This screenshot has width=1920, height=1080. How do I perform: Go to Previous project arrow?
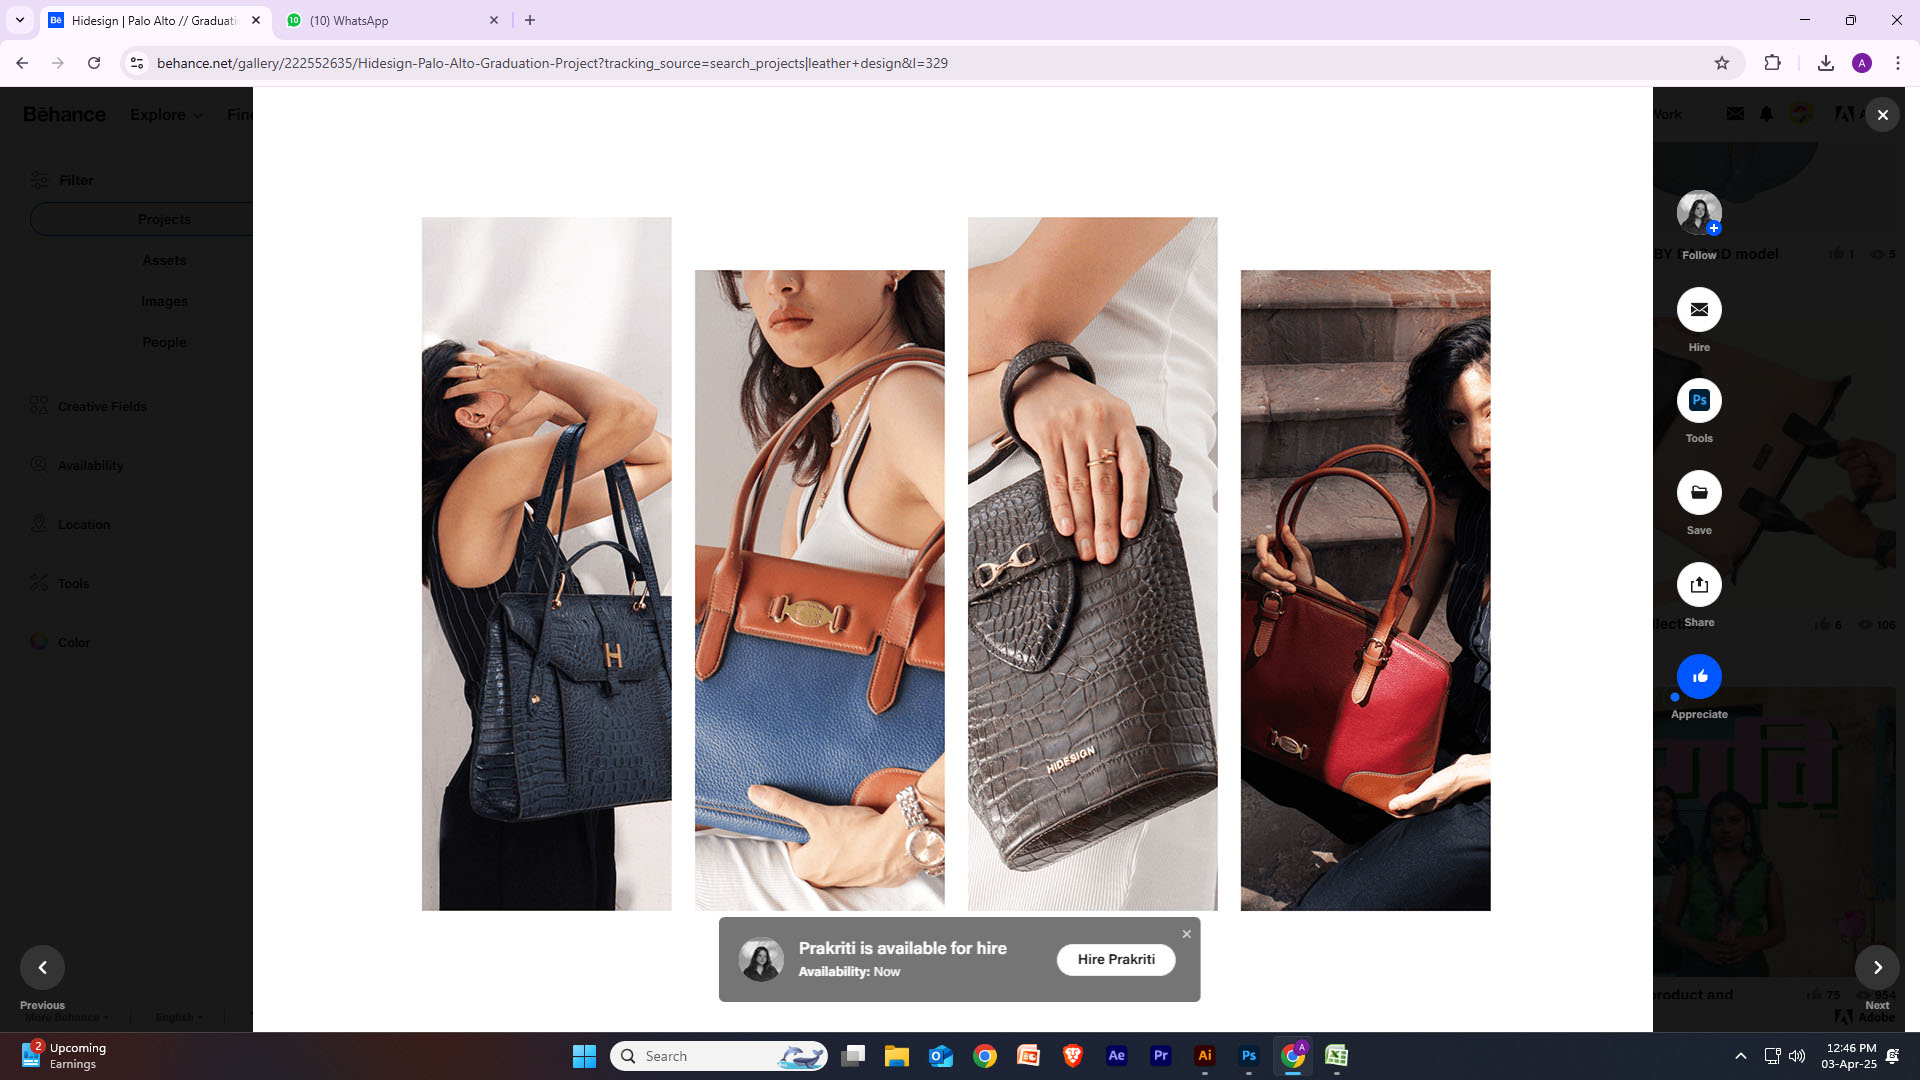click(x=42, y=967)
